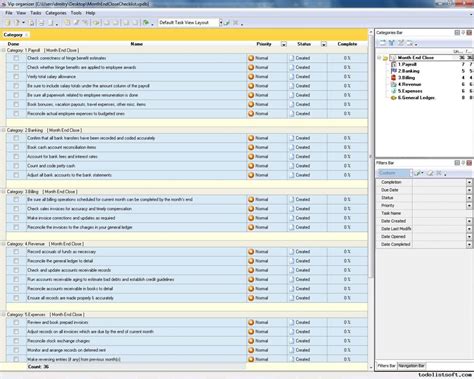Click the green icon in main toolbar
The image size is (474, 379).
[x=146, y=23]
